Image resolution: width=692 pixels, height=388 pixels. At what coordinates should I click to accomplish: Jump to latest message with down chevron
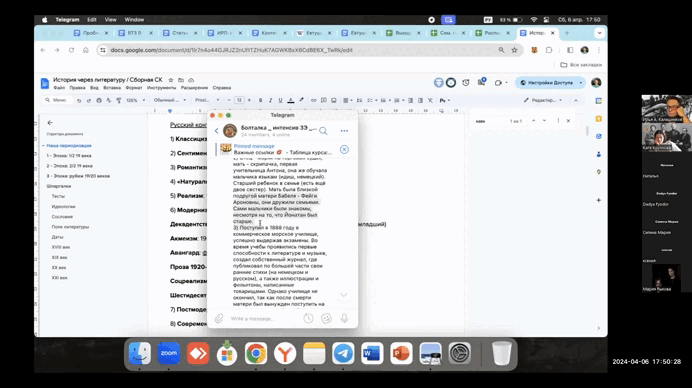coord(343,295)
